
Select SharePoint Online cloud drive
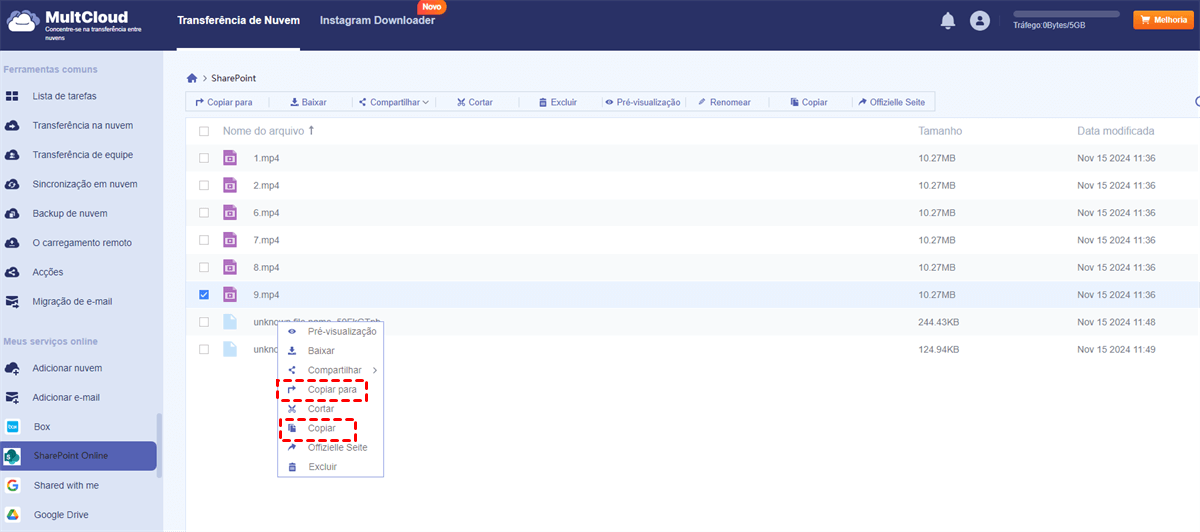point(78,456)
